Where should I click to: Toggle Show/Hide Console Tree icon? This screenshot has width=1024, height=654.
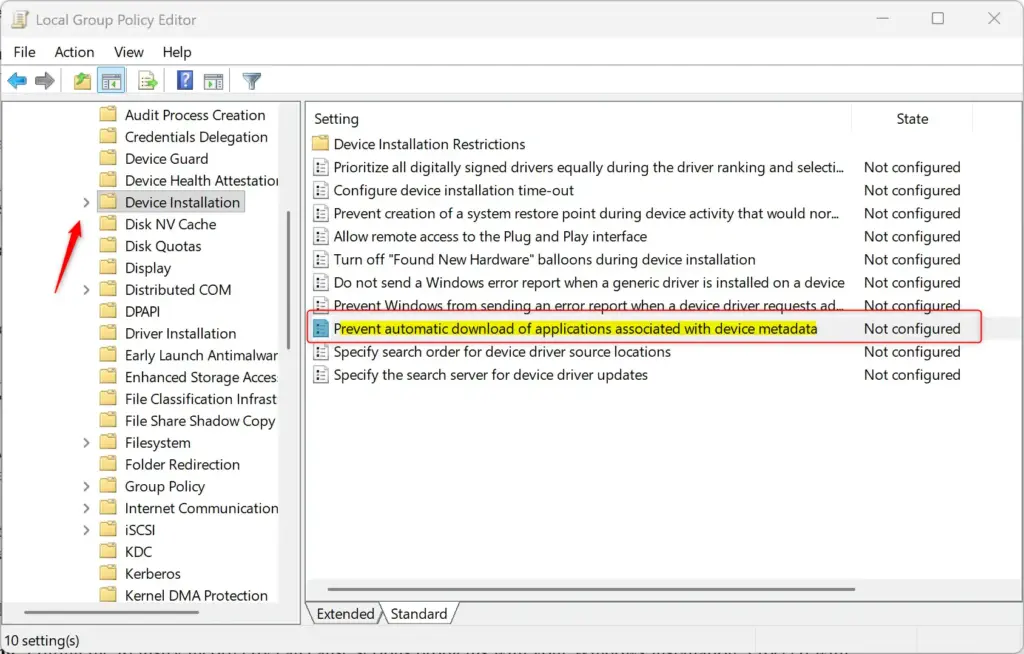pos(112,81)
